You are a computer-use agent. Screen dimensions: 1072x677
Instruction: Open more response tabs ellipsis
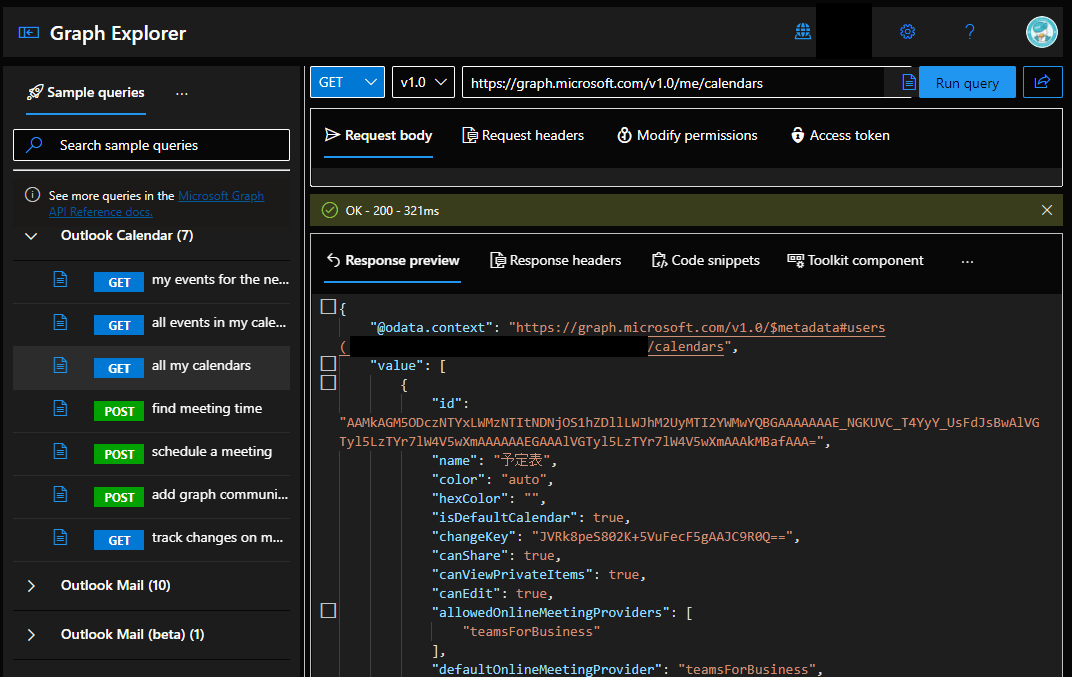tap(967, 261)
